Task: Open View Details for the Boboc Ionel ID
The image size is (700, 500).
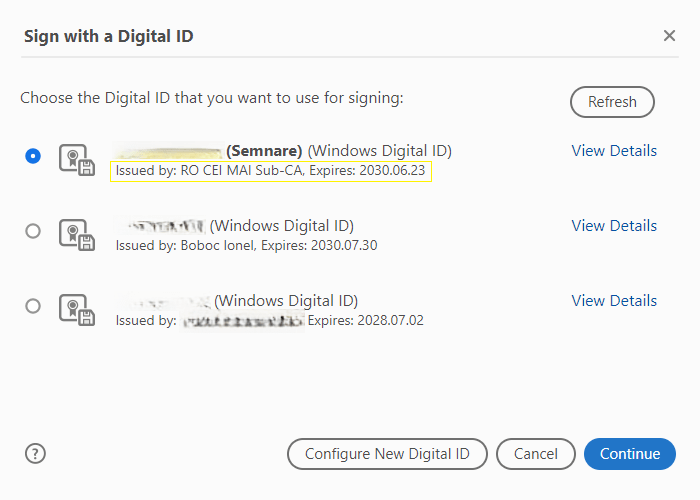Action: click(614, 226)
